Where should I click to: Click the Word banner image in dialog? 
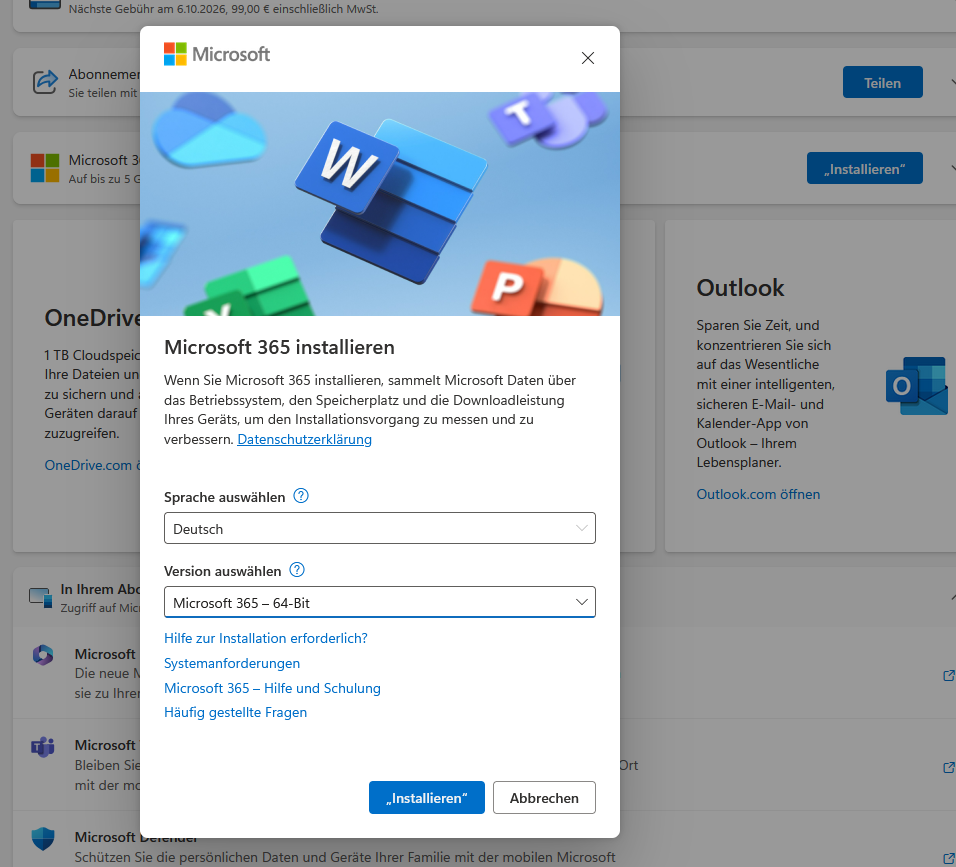click(x=379, y=204)
